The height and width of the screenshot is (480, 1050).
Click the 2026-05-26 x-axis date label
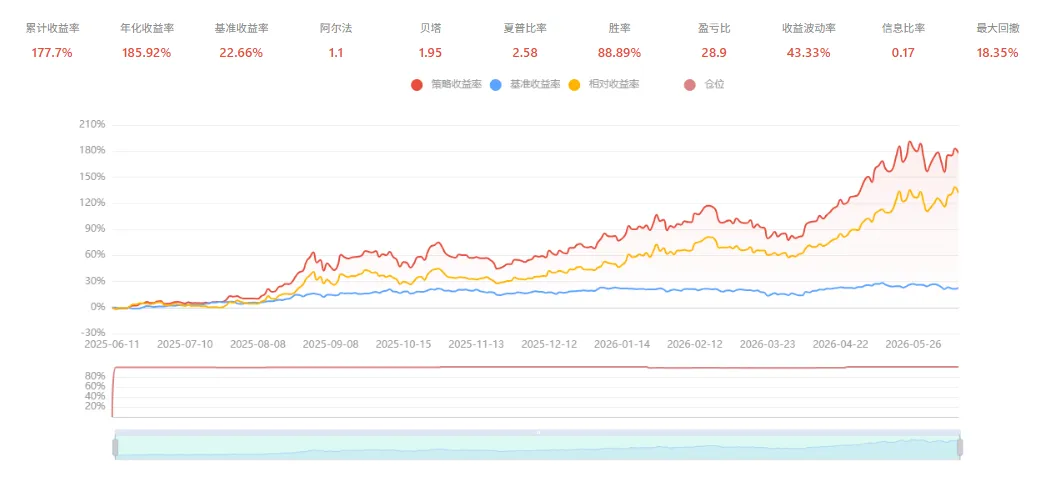pos(913,344)
